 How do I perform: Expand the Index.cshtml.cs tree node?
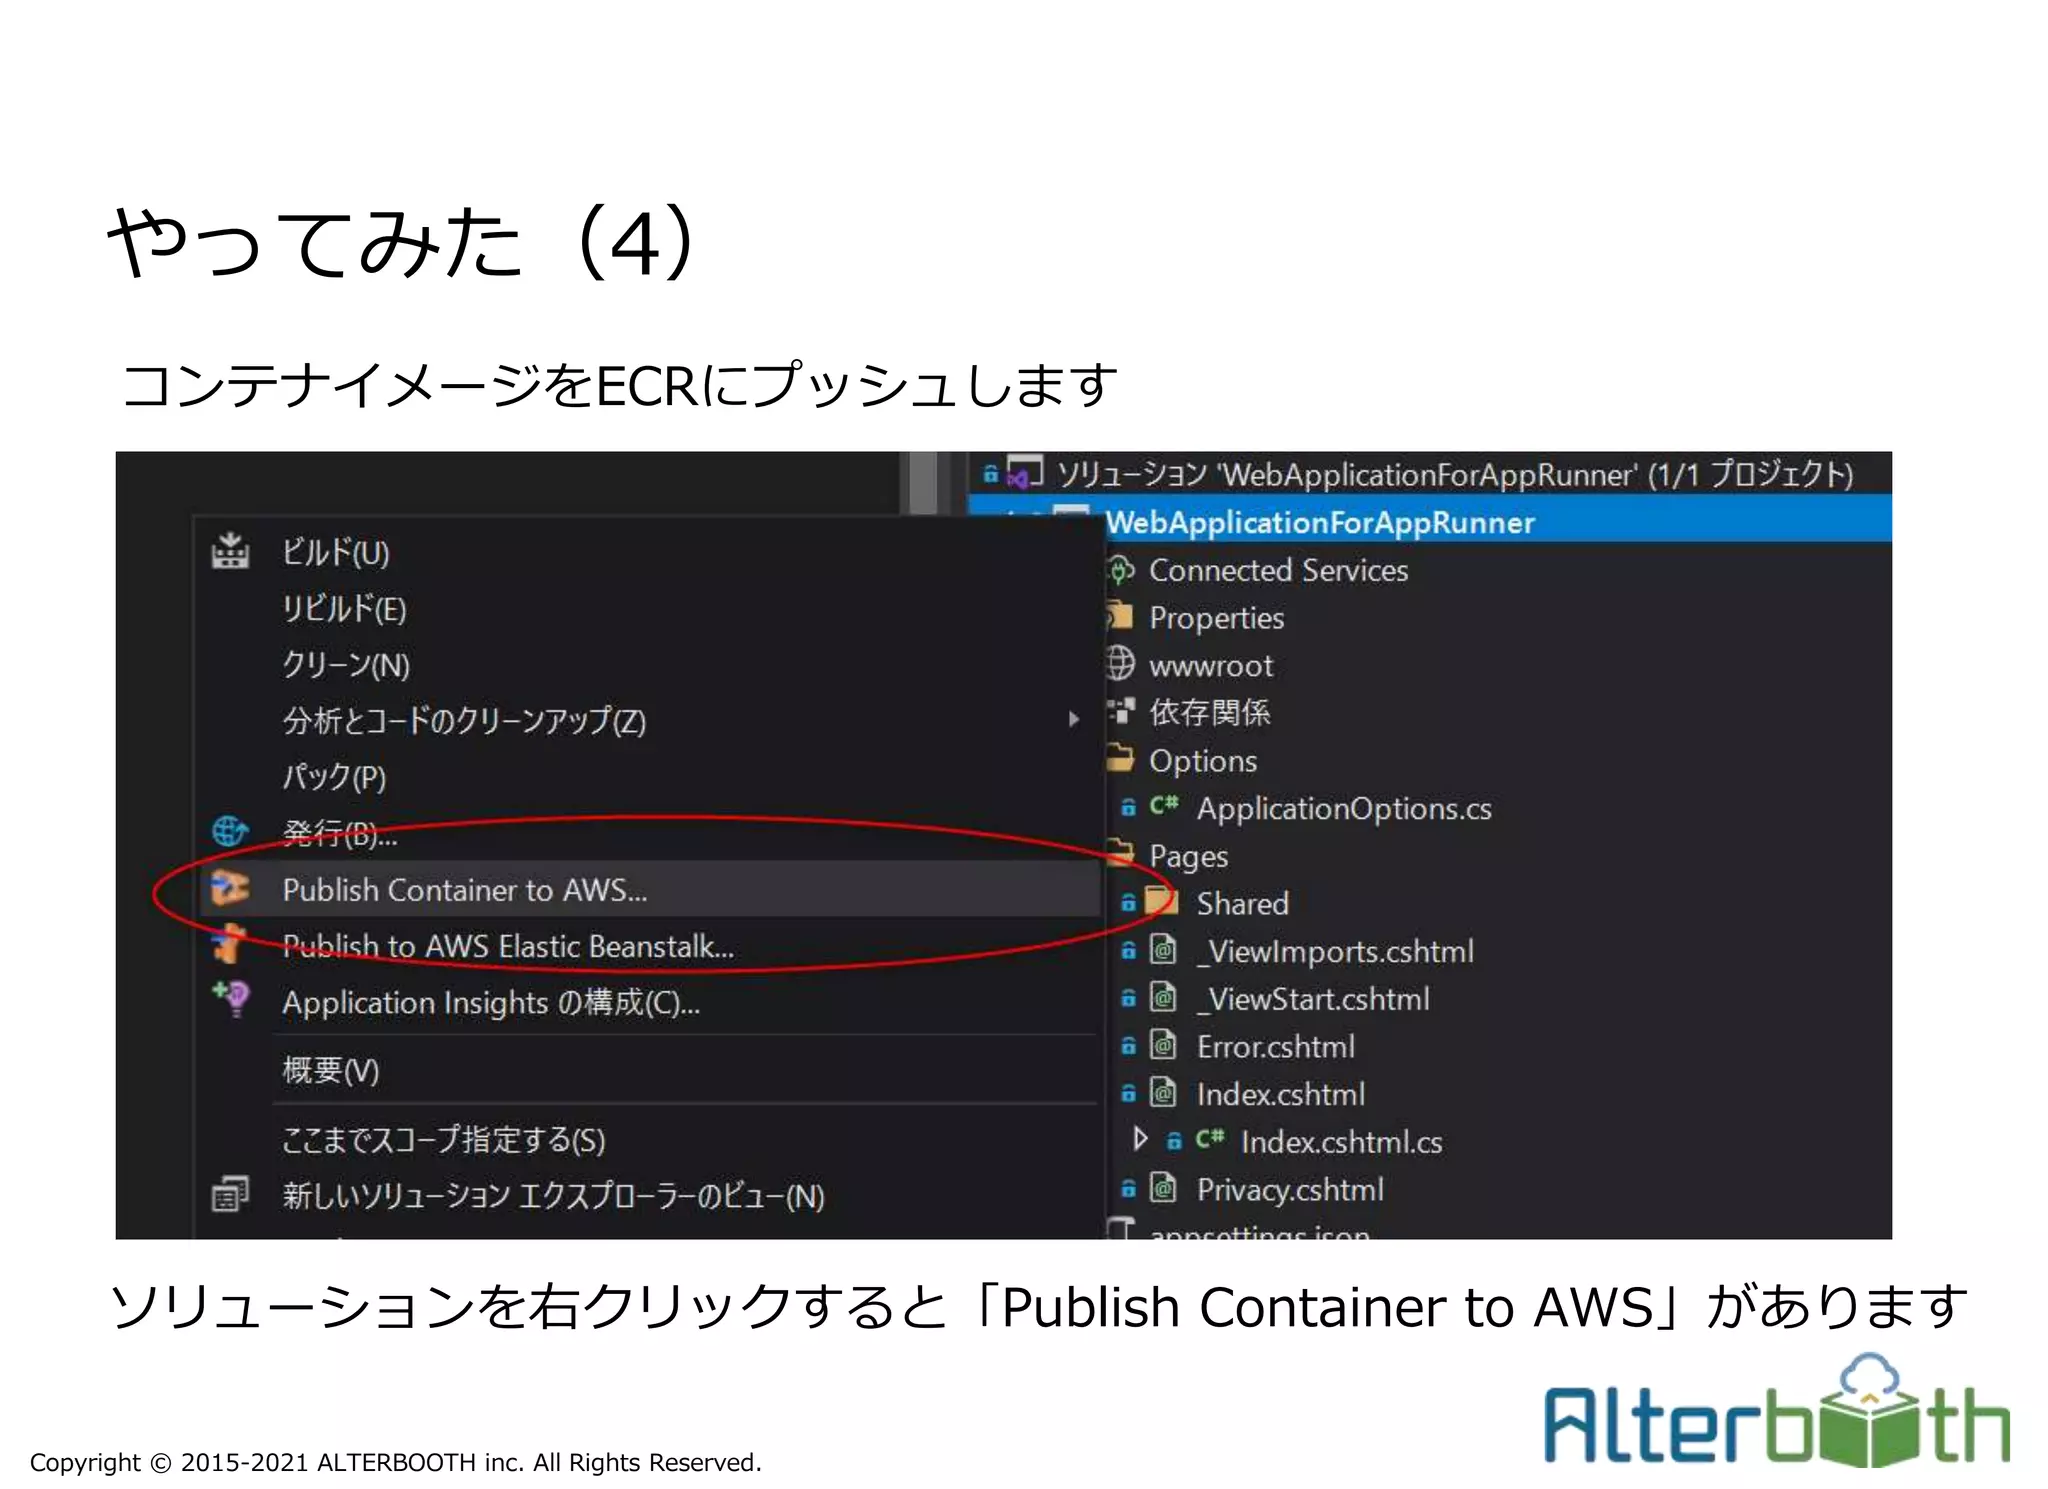coord(1140,1139)
